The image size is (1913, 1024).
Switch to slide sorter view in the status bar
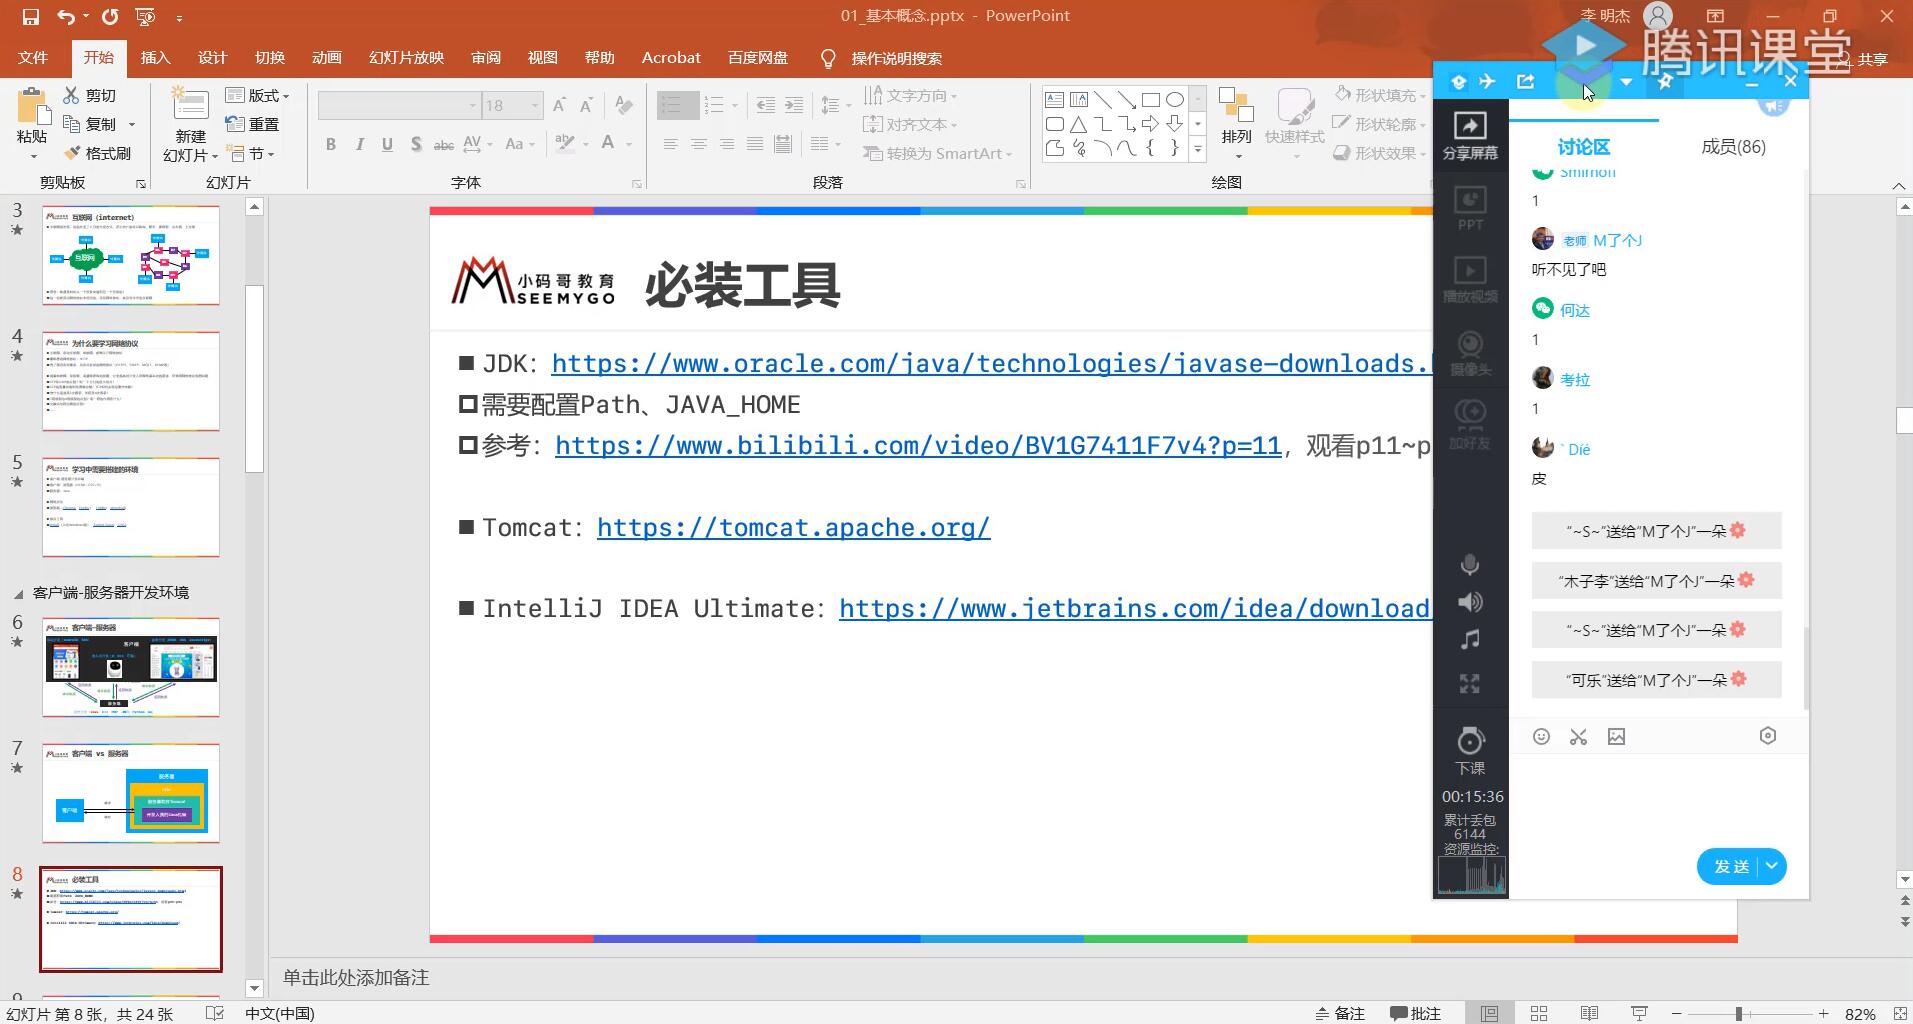(1539, 1013)
